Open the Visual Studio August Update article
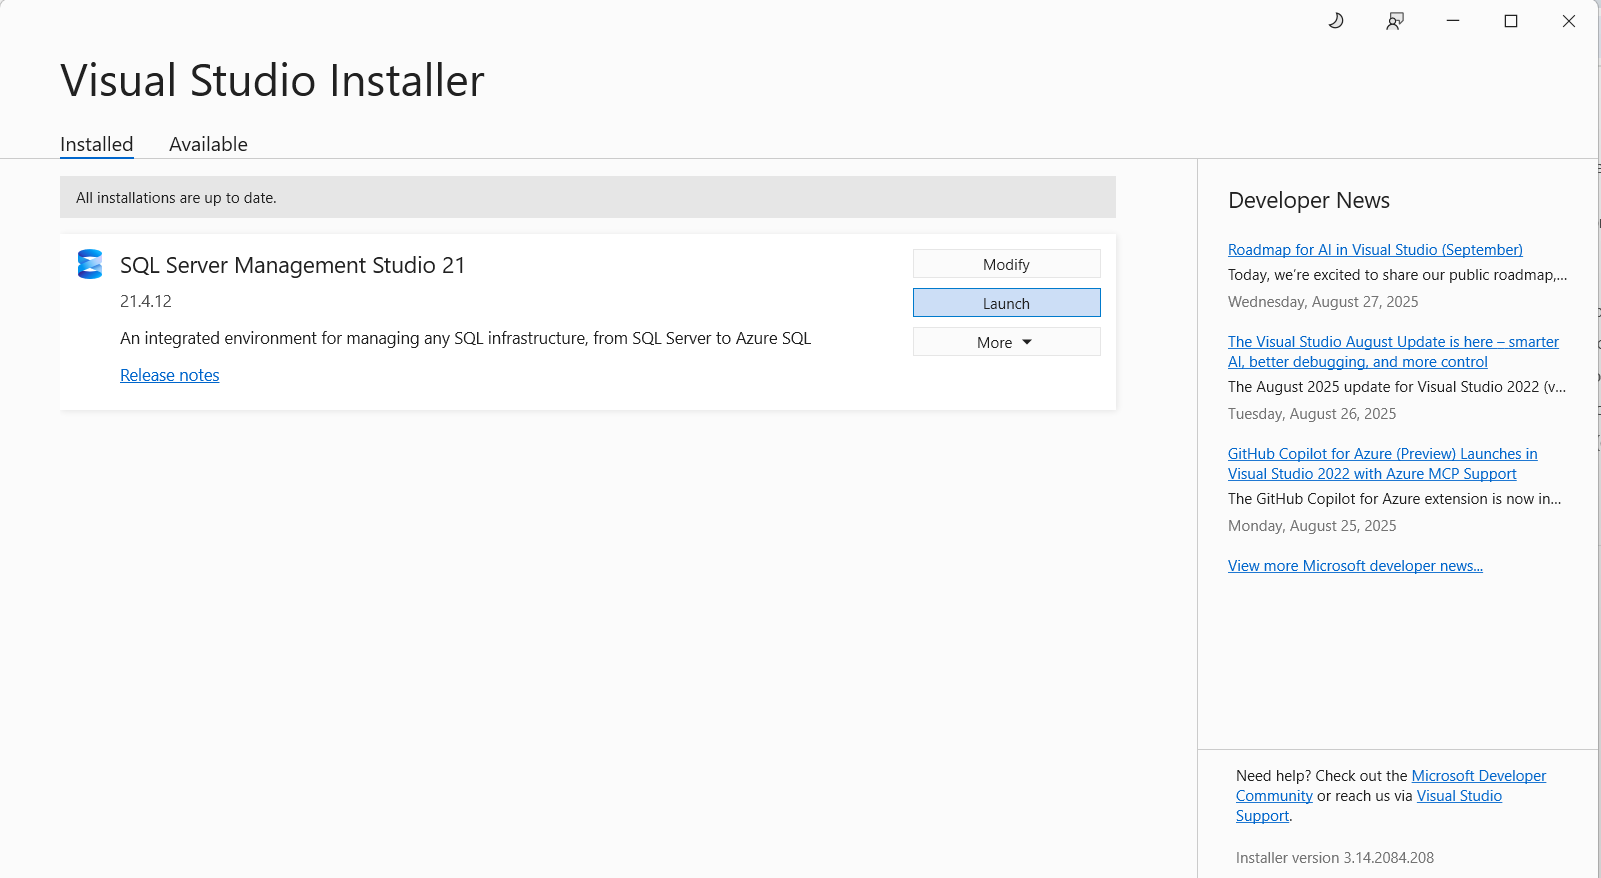The height and width of the screenshot is (878, 1601). pos(1393,352)
